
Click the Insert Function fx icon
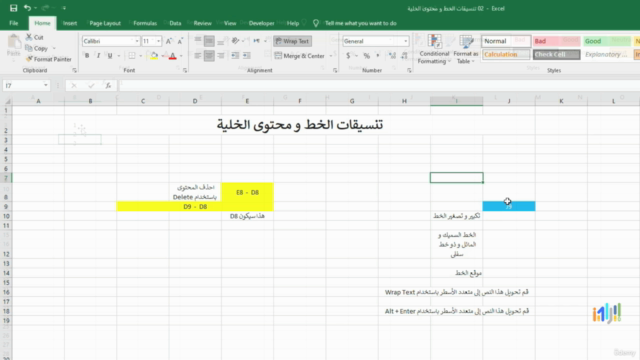click(x=108, y=85)
